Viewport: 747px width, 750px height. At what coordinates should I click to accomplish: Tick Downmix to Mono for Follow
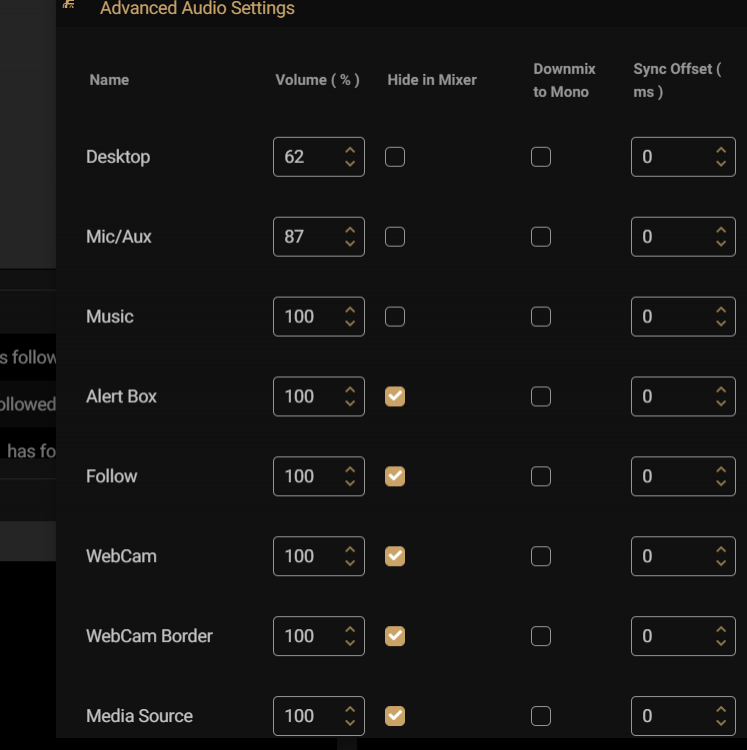pos(541,476)
